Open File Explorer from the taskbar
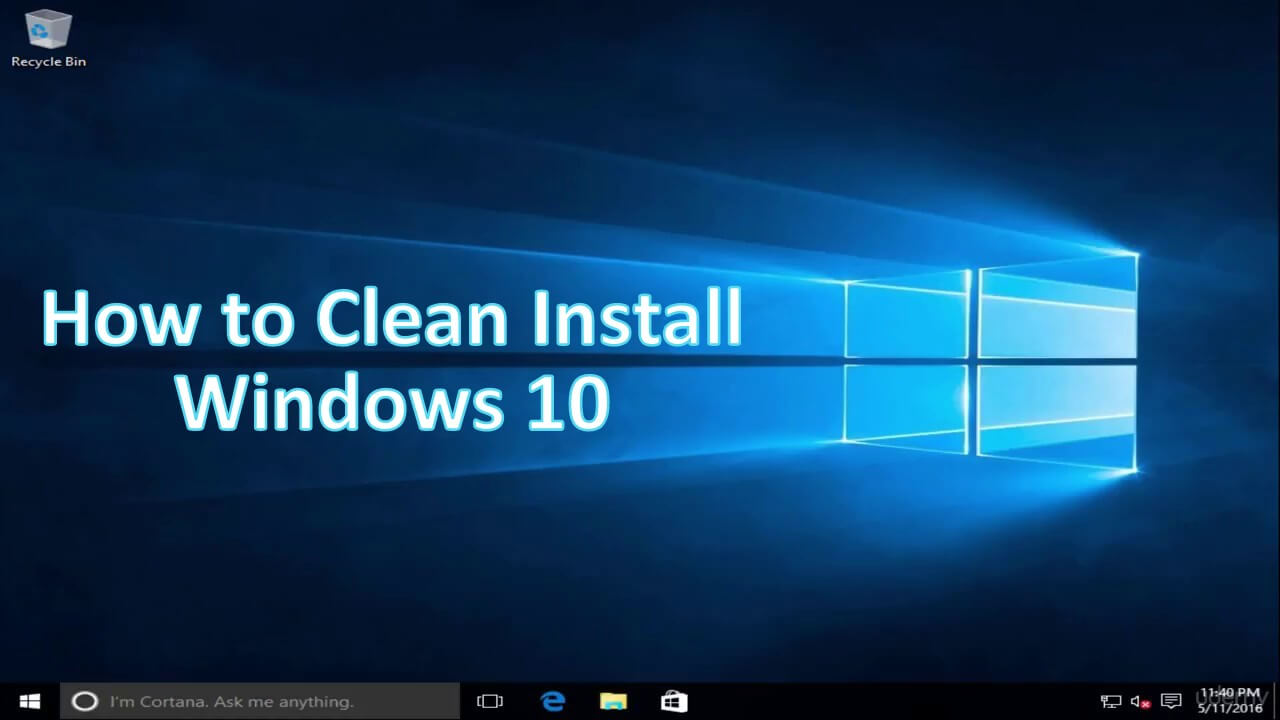The height and width of the screenshot is (720, 1280). (x=613, y=701)
